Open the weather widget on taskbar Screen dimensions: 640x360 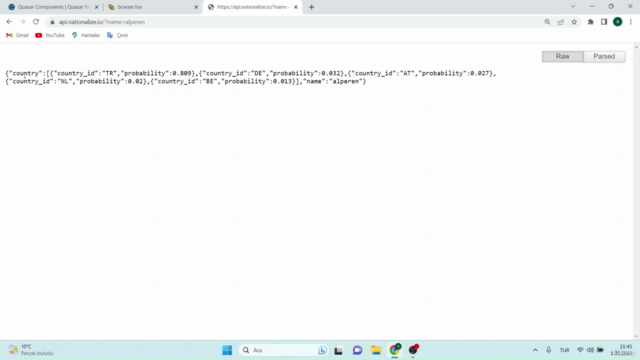(x=31, y=350)
